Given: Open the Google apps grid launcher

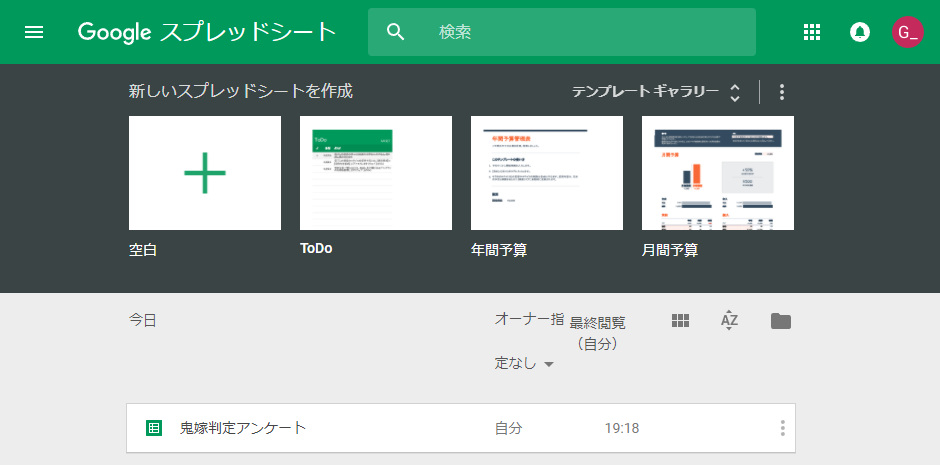Looking at the screenshot, I should point(812,32).
